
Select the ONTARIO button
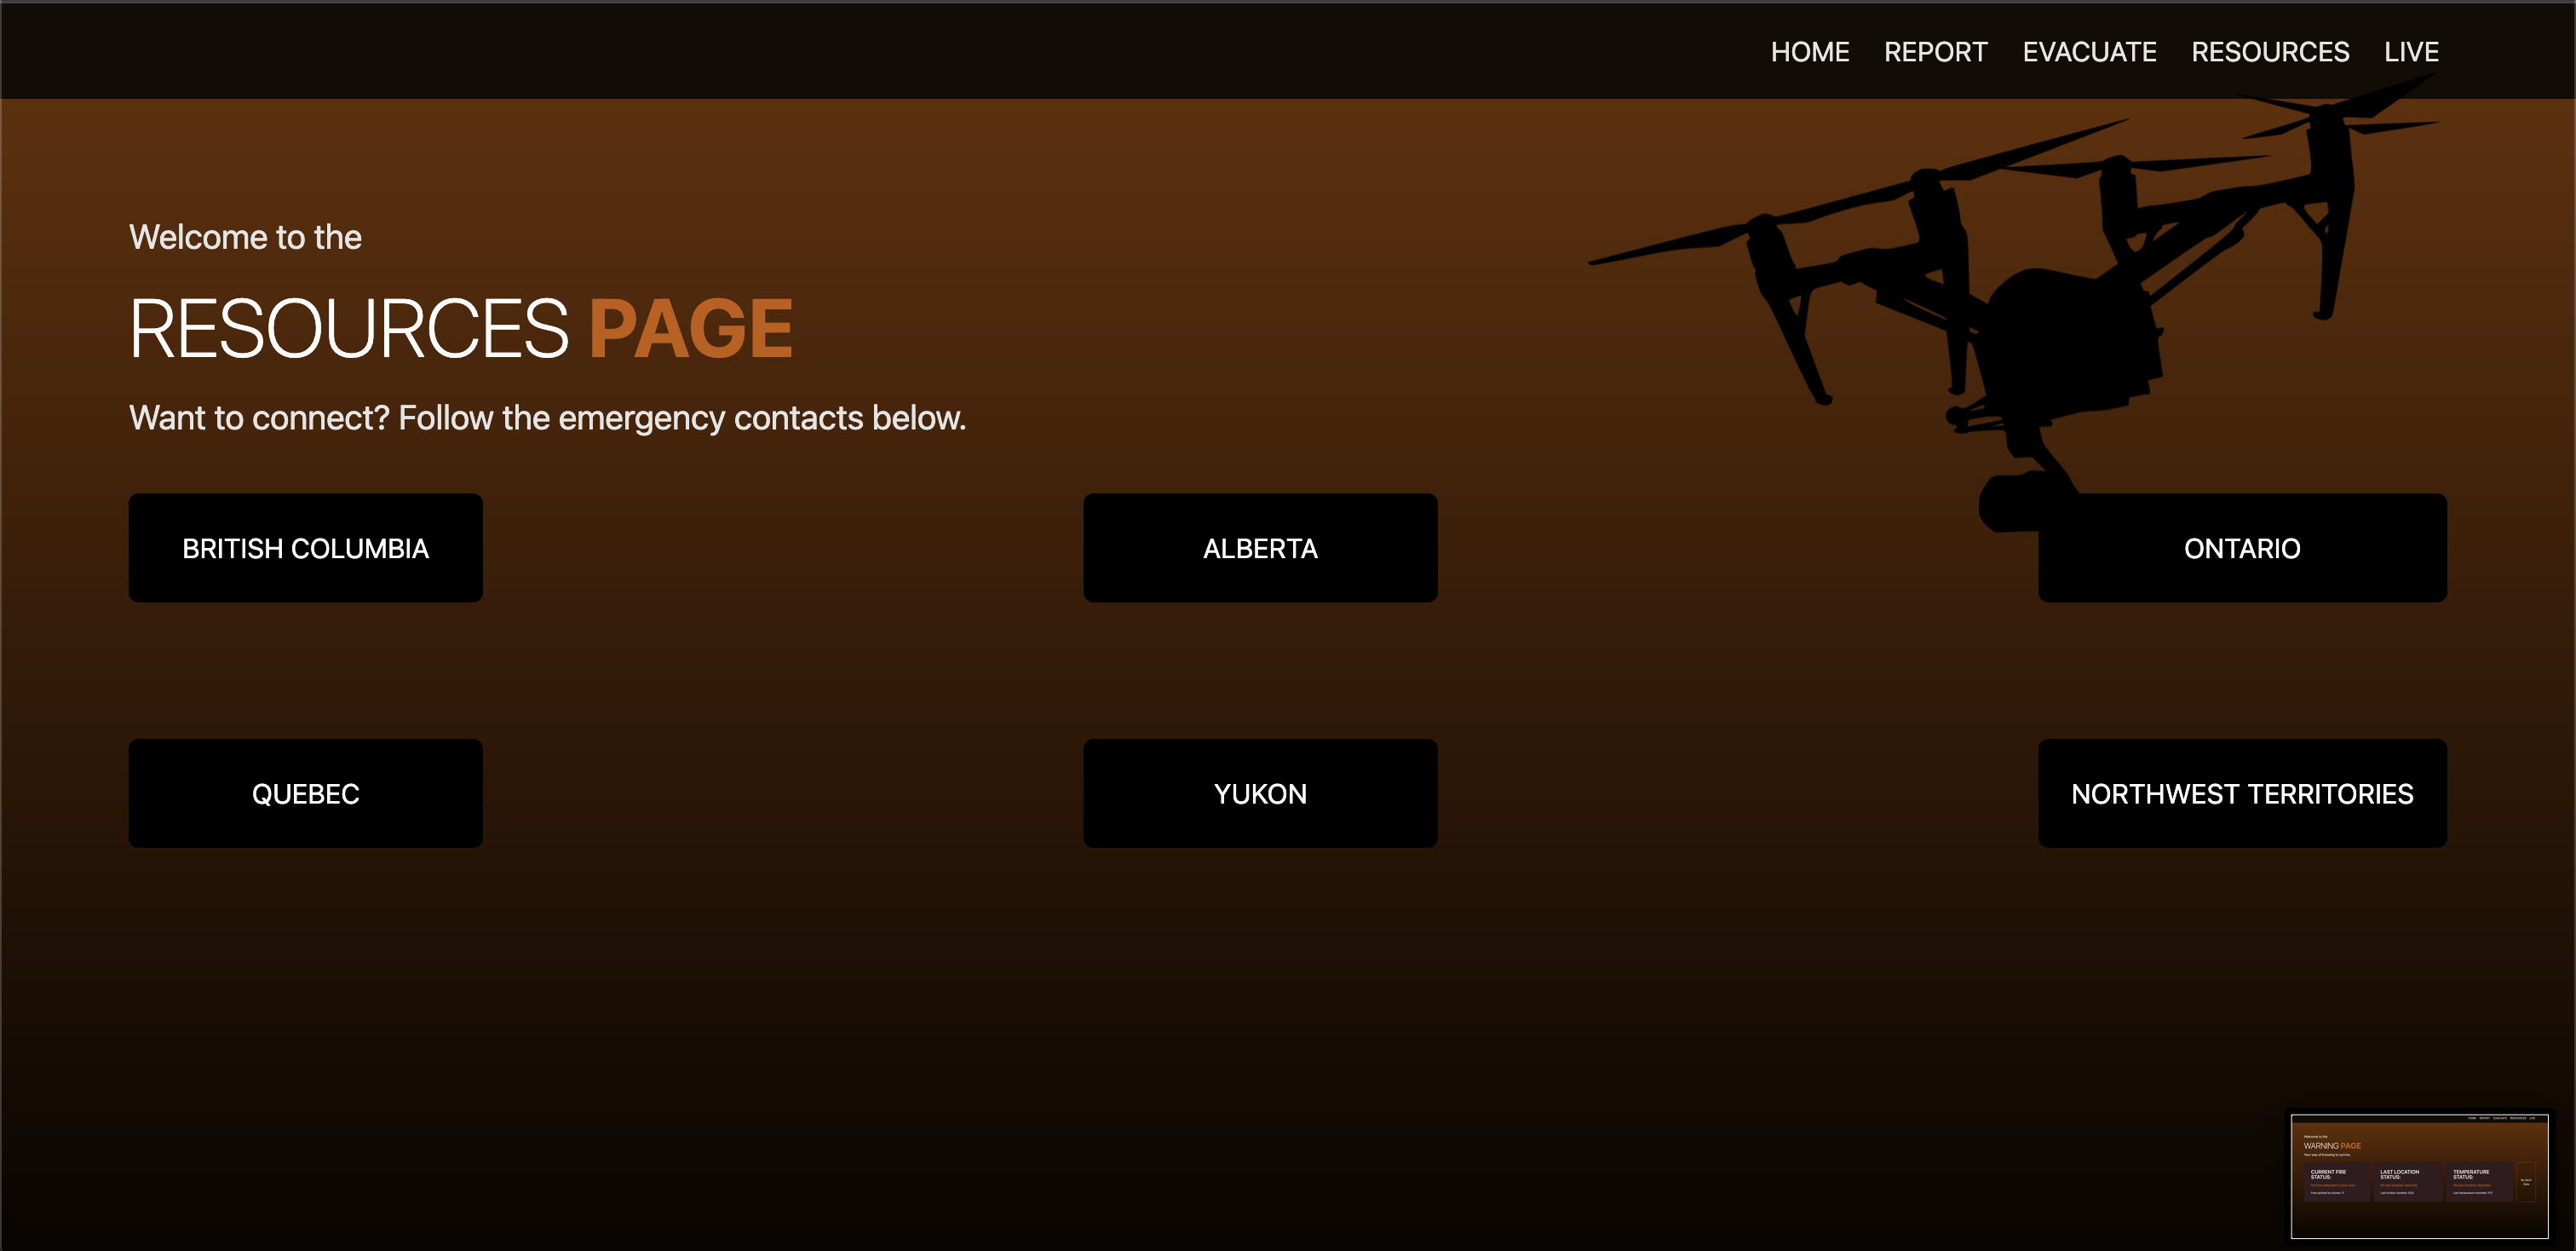point(2241,548)
